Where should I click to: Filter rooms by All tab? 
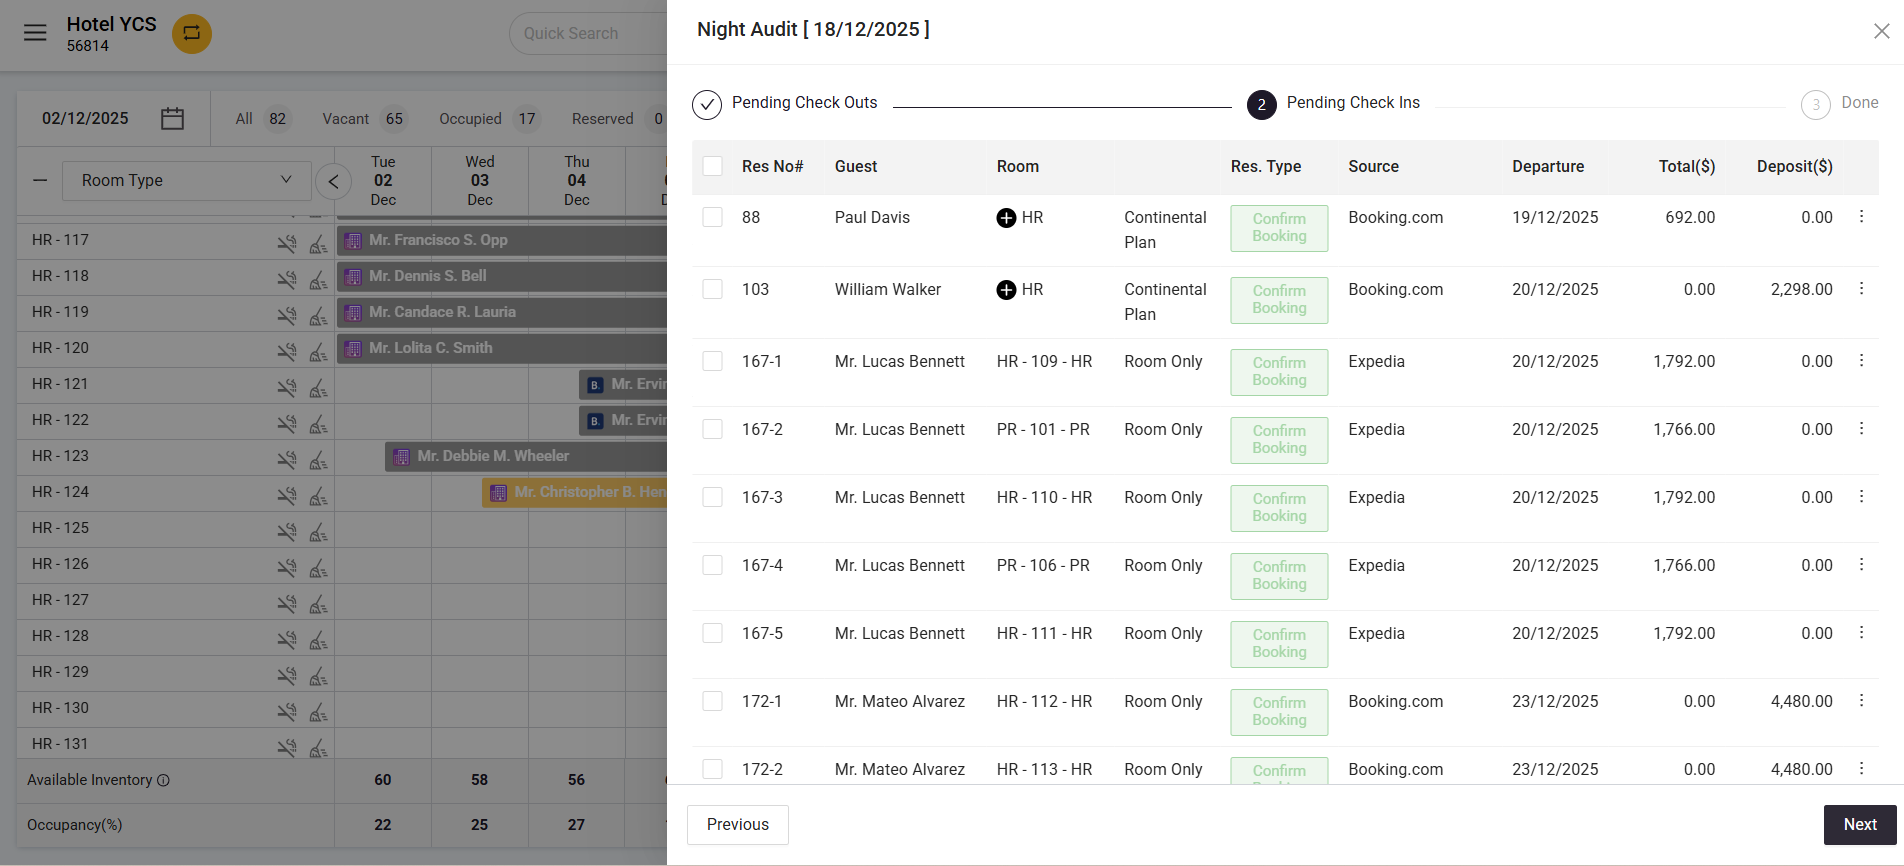261,119
